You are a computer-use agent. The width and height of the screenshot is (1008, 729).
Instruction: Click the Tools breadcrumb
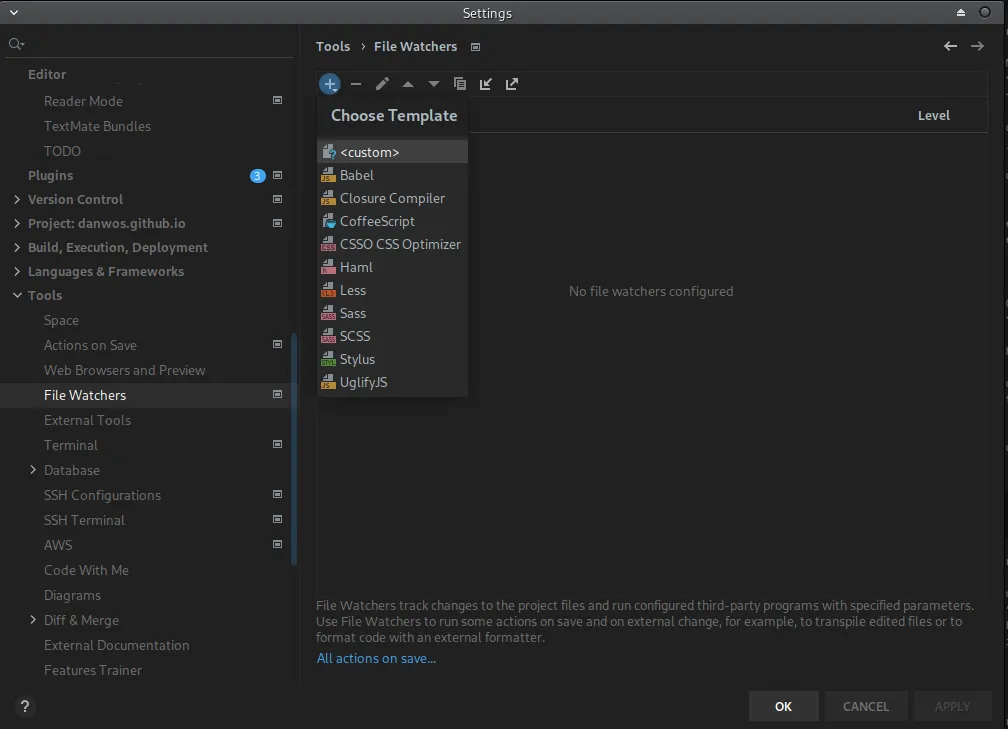pos(333,46)
